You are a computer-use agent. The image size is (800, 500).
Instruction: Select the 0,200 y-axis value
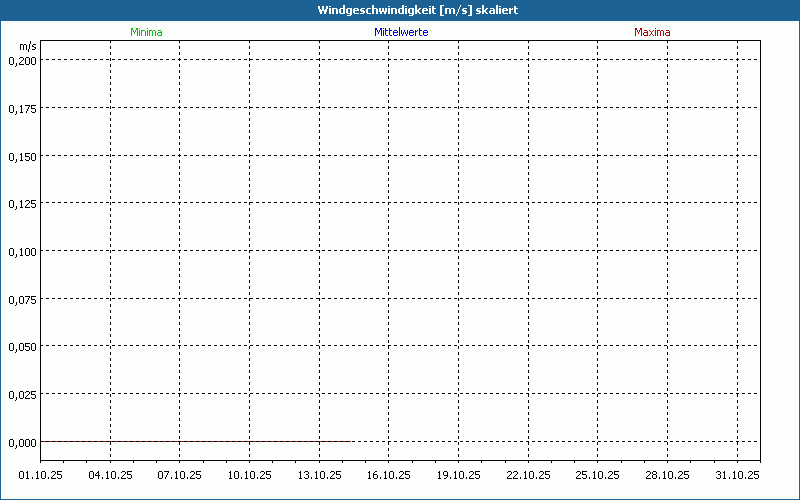tap(22, 60)
